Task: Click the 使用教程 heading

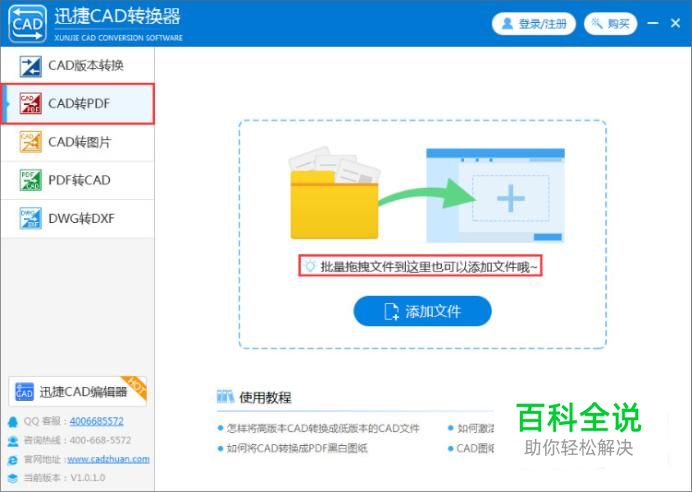Action: coord(265,398)
